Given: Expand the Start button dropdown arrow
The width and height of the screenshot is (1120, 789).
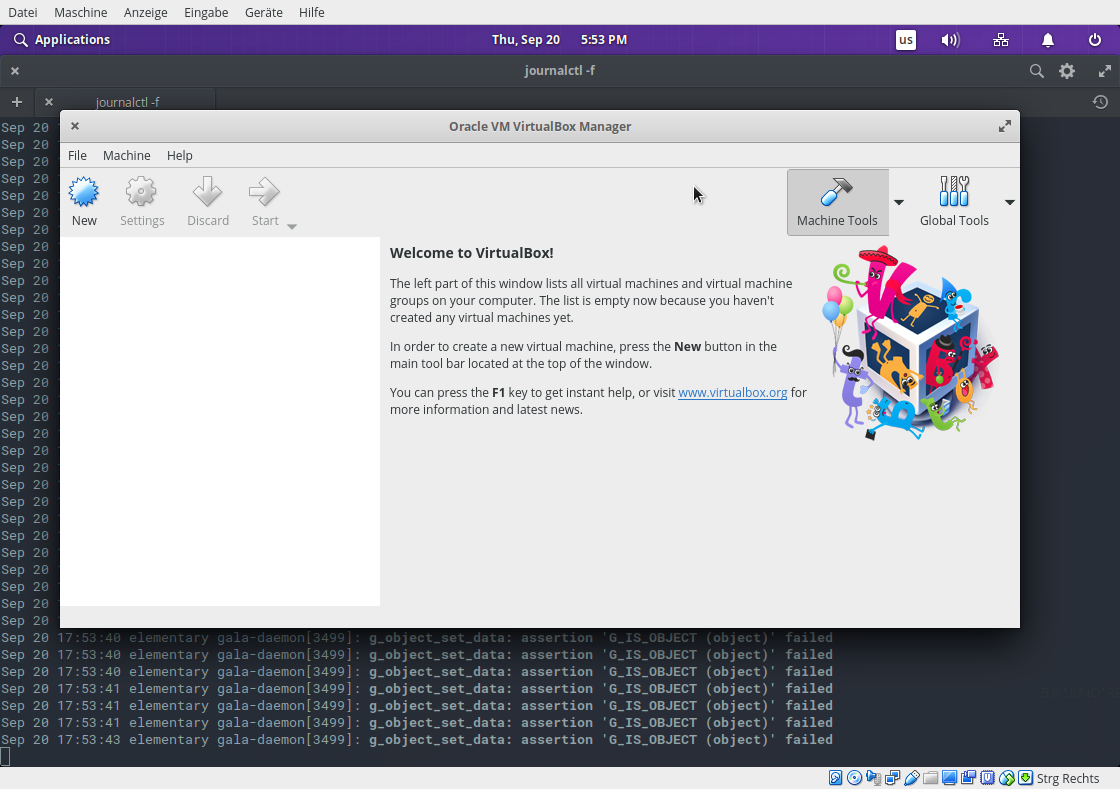Looking at the screenshot, I should (291, 226).
